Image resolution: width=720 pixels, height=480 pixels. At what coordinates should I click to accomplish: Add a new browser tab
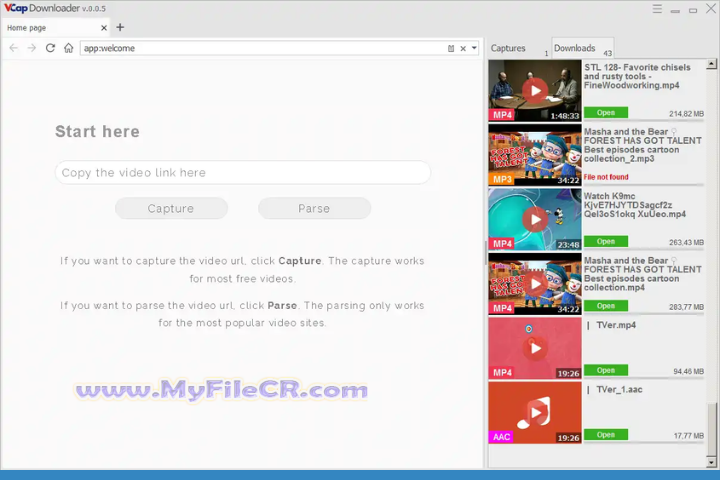120,28
